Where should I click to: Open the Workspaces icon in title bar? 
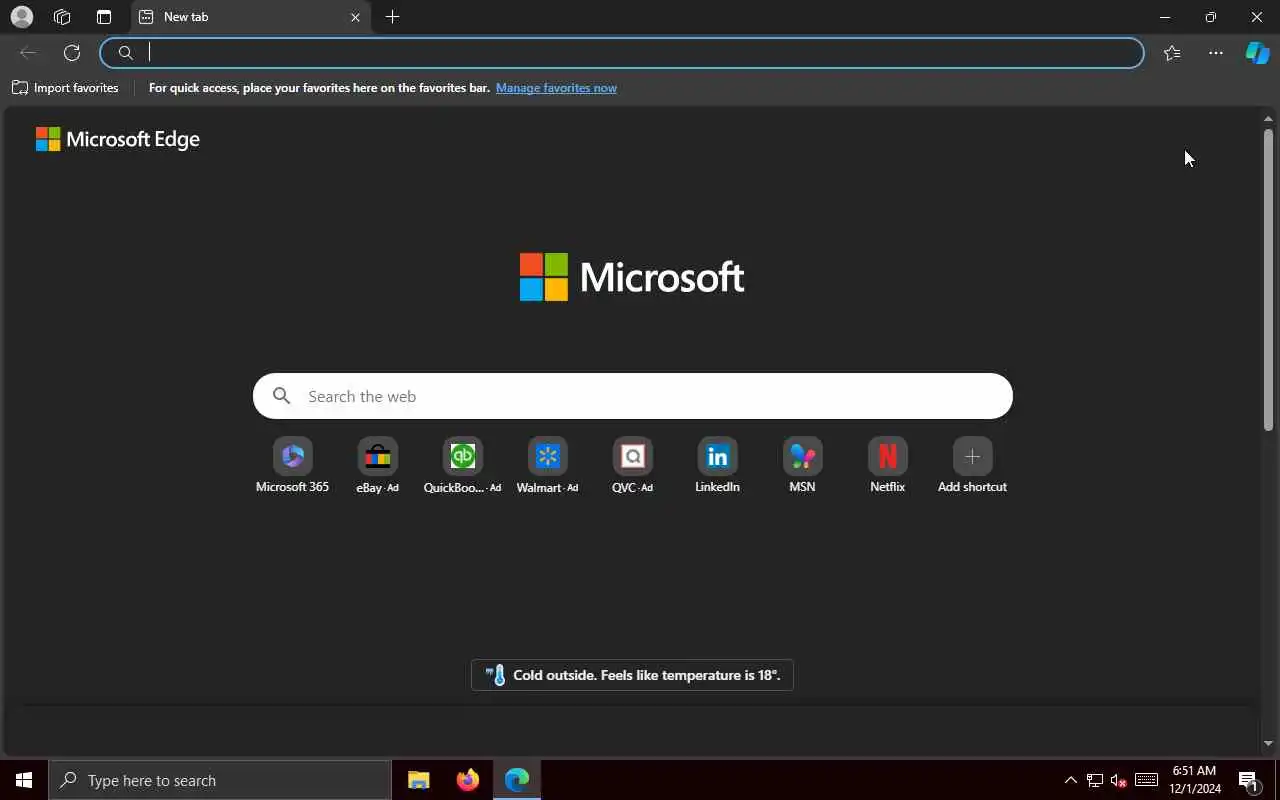click(62, 17)
